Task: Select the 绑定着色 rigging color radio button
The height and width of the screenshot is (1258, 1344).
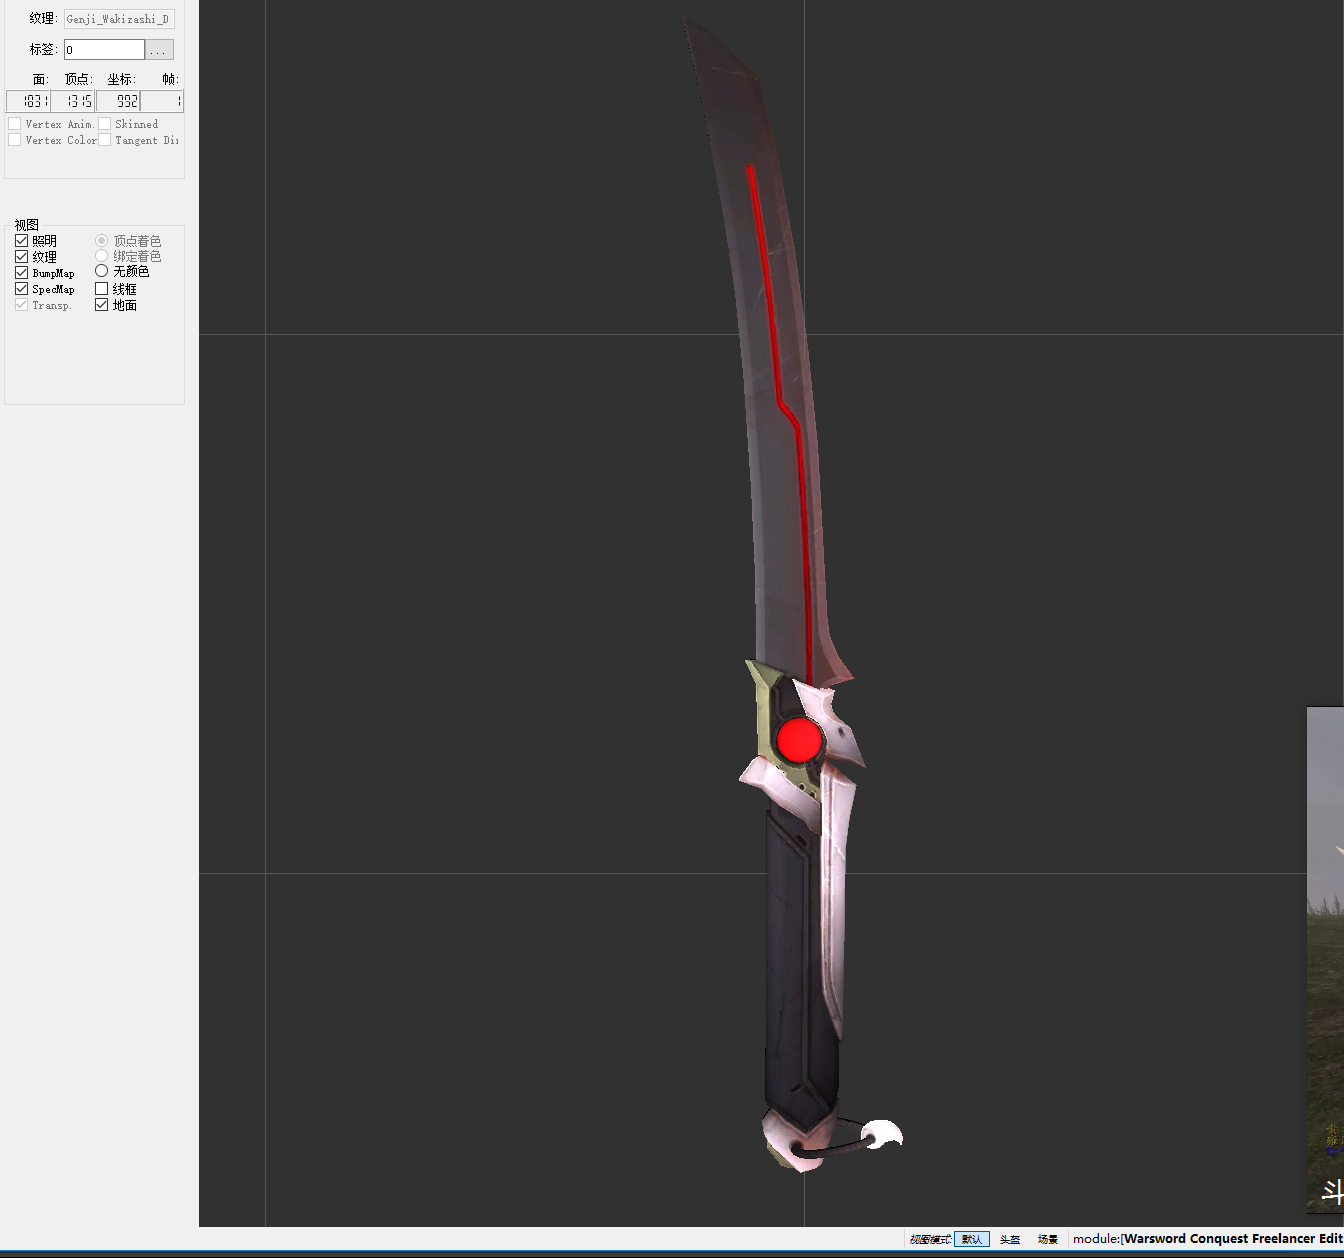Action: [x=101, y=256]
